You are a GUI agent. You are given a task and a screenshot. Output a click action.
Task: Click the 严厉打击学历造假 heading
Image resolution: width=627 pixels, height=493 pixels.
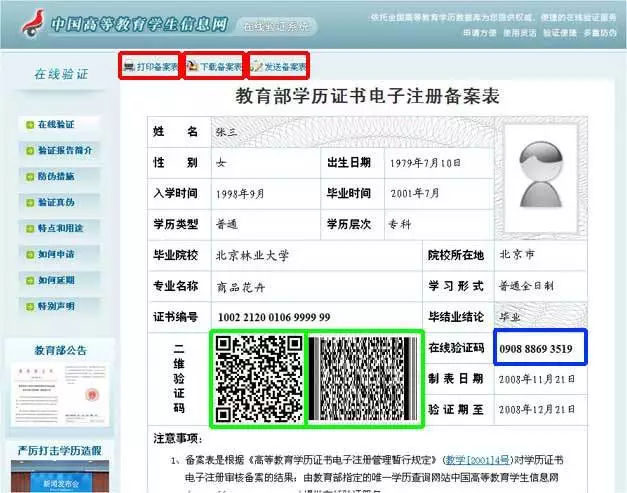(60, 451)
